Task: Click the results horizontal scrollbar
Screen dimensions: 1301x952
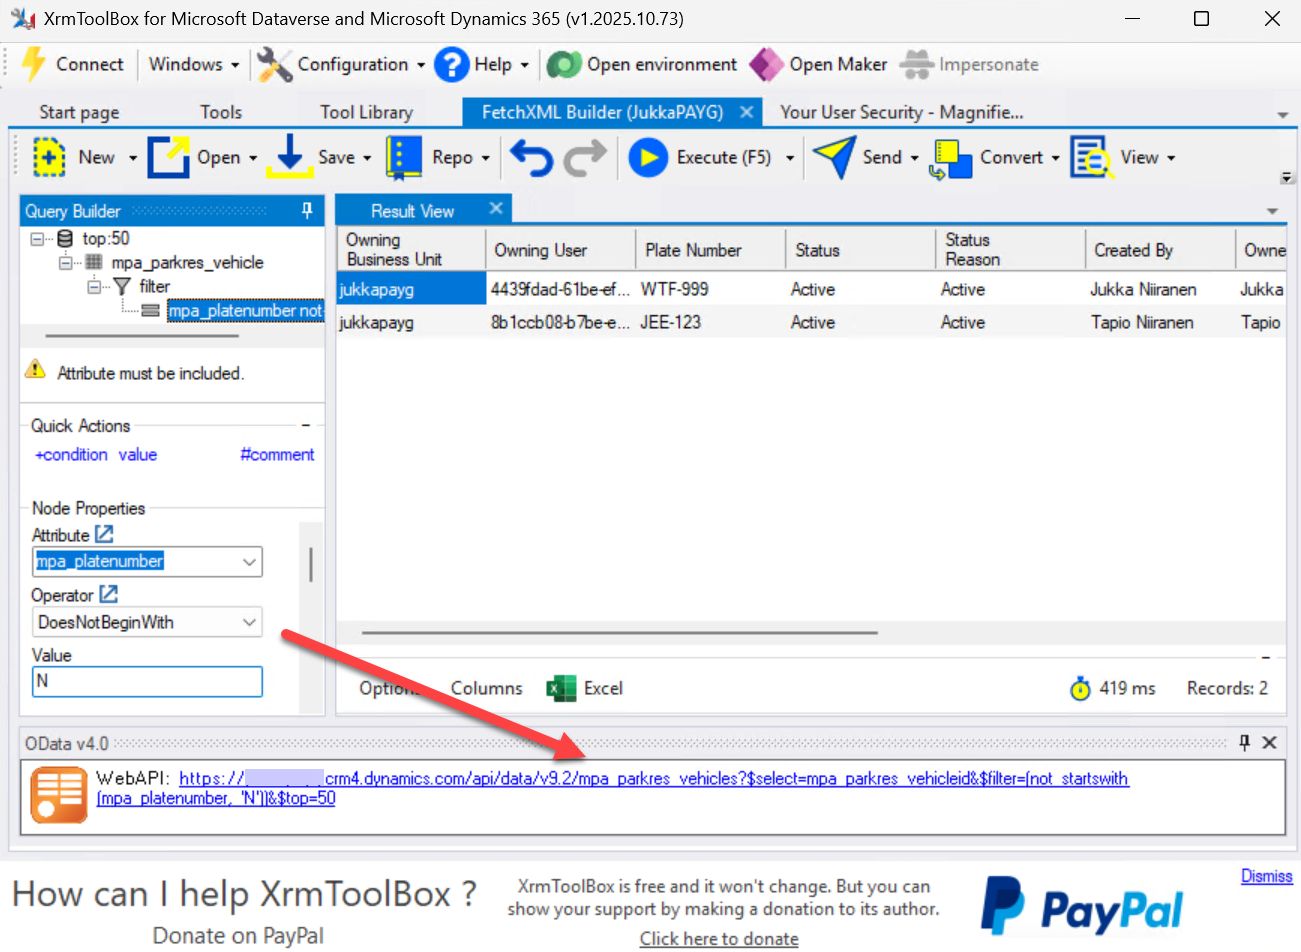Action: (x=619, y=633)
